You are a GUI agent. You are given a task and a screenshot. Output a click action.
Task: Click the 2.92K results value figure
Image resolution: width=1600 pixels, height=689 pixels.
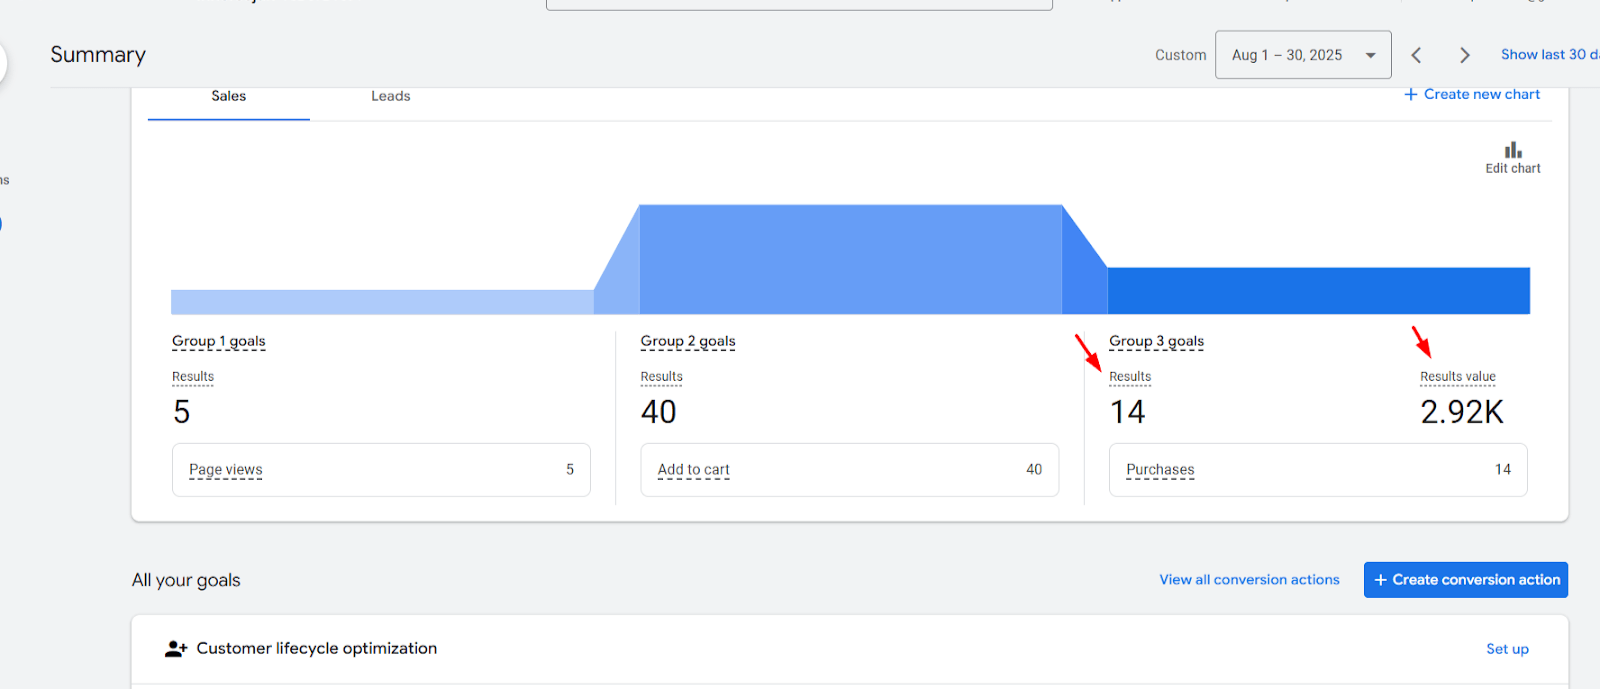[1462, 412]
